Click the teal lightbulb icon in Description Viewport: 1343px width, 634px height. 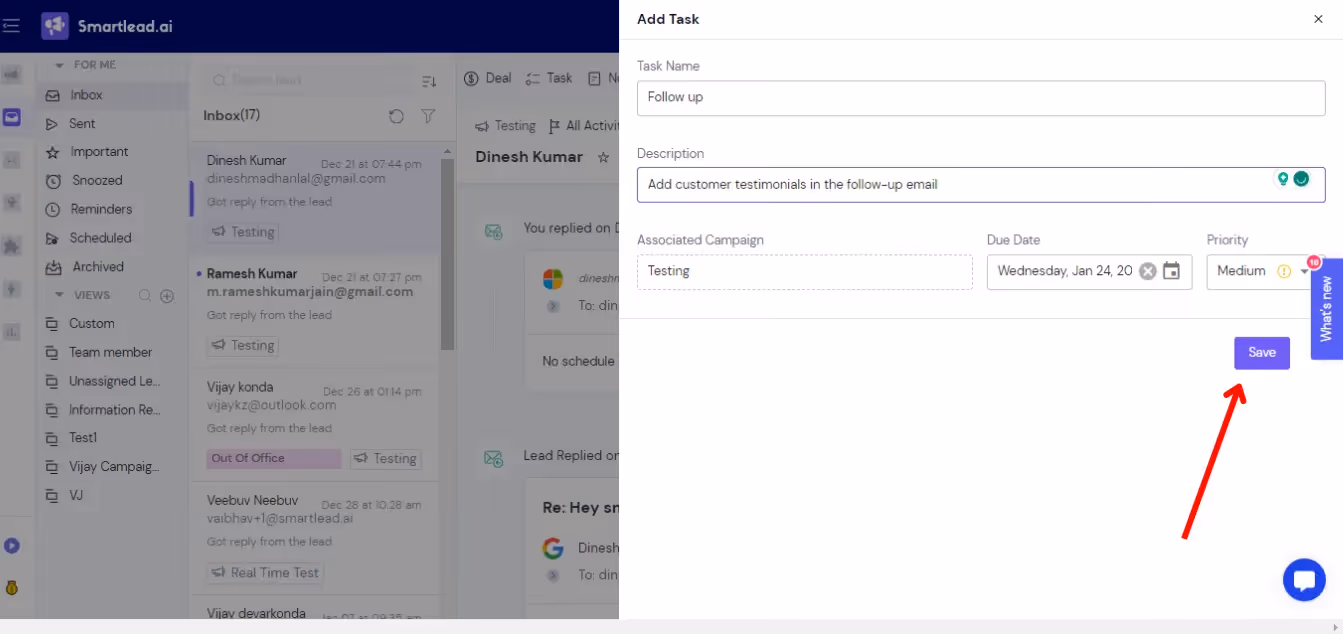(x=1283, y=179)
